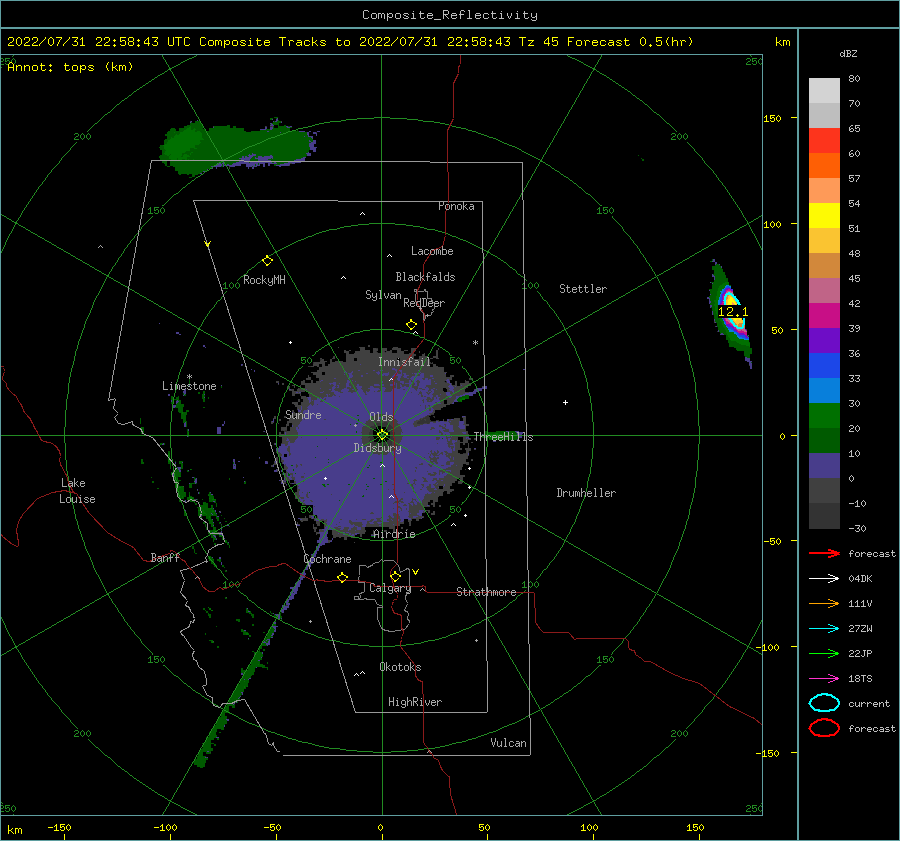Click the yellow diamond marker near RockyMH
The image size is (900, 841).
267,261
